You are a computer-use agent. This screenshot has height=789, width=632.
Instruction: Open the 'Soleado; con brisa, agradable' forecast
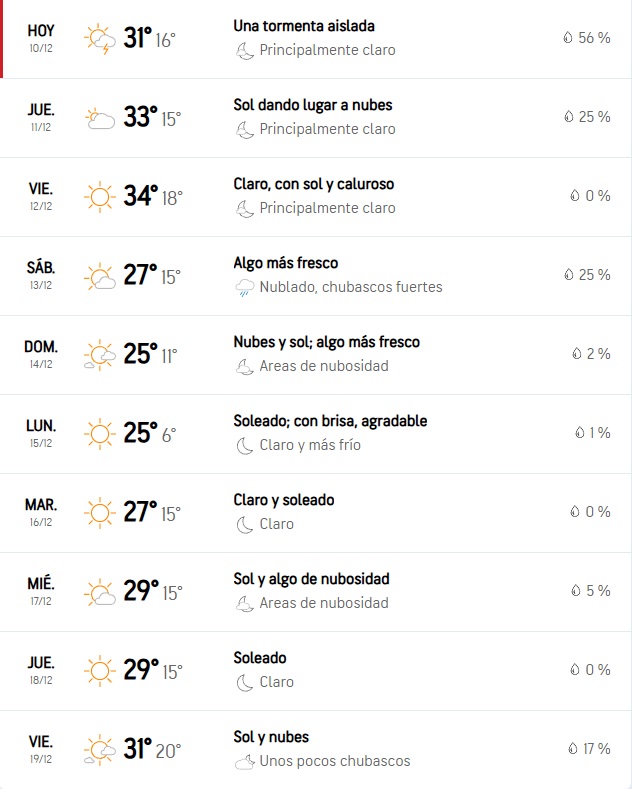(330, 421)
